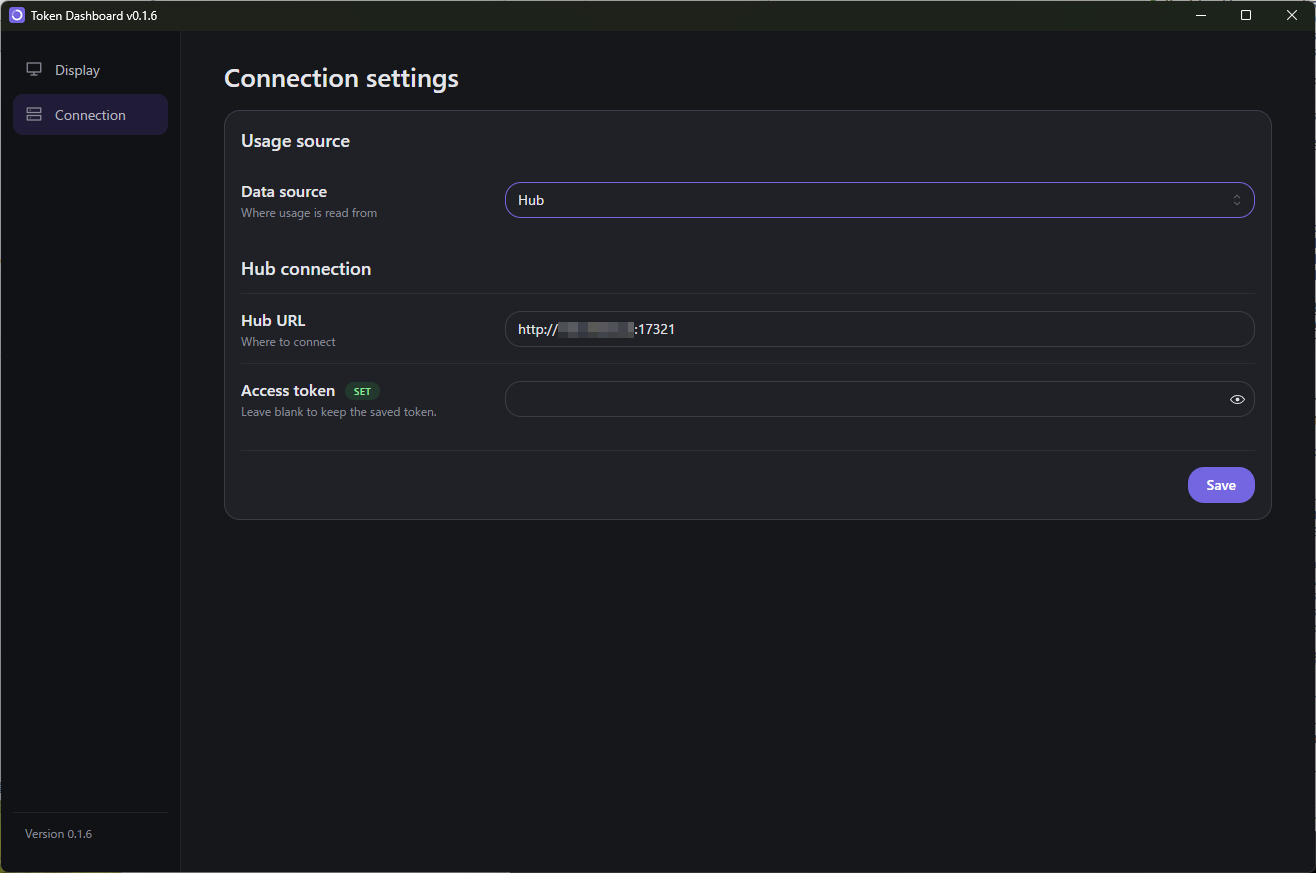This screenshot has height=873, width=1316.
Task: Click 'Leave blank to keep the saved token' hint
Action: click(339, 412)
